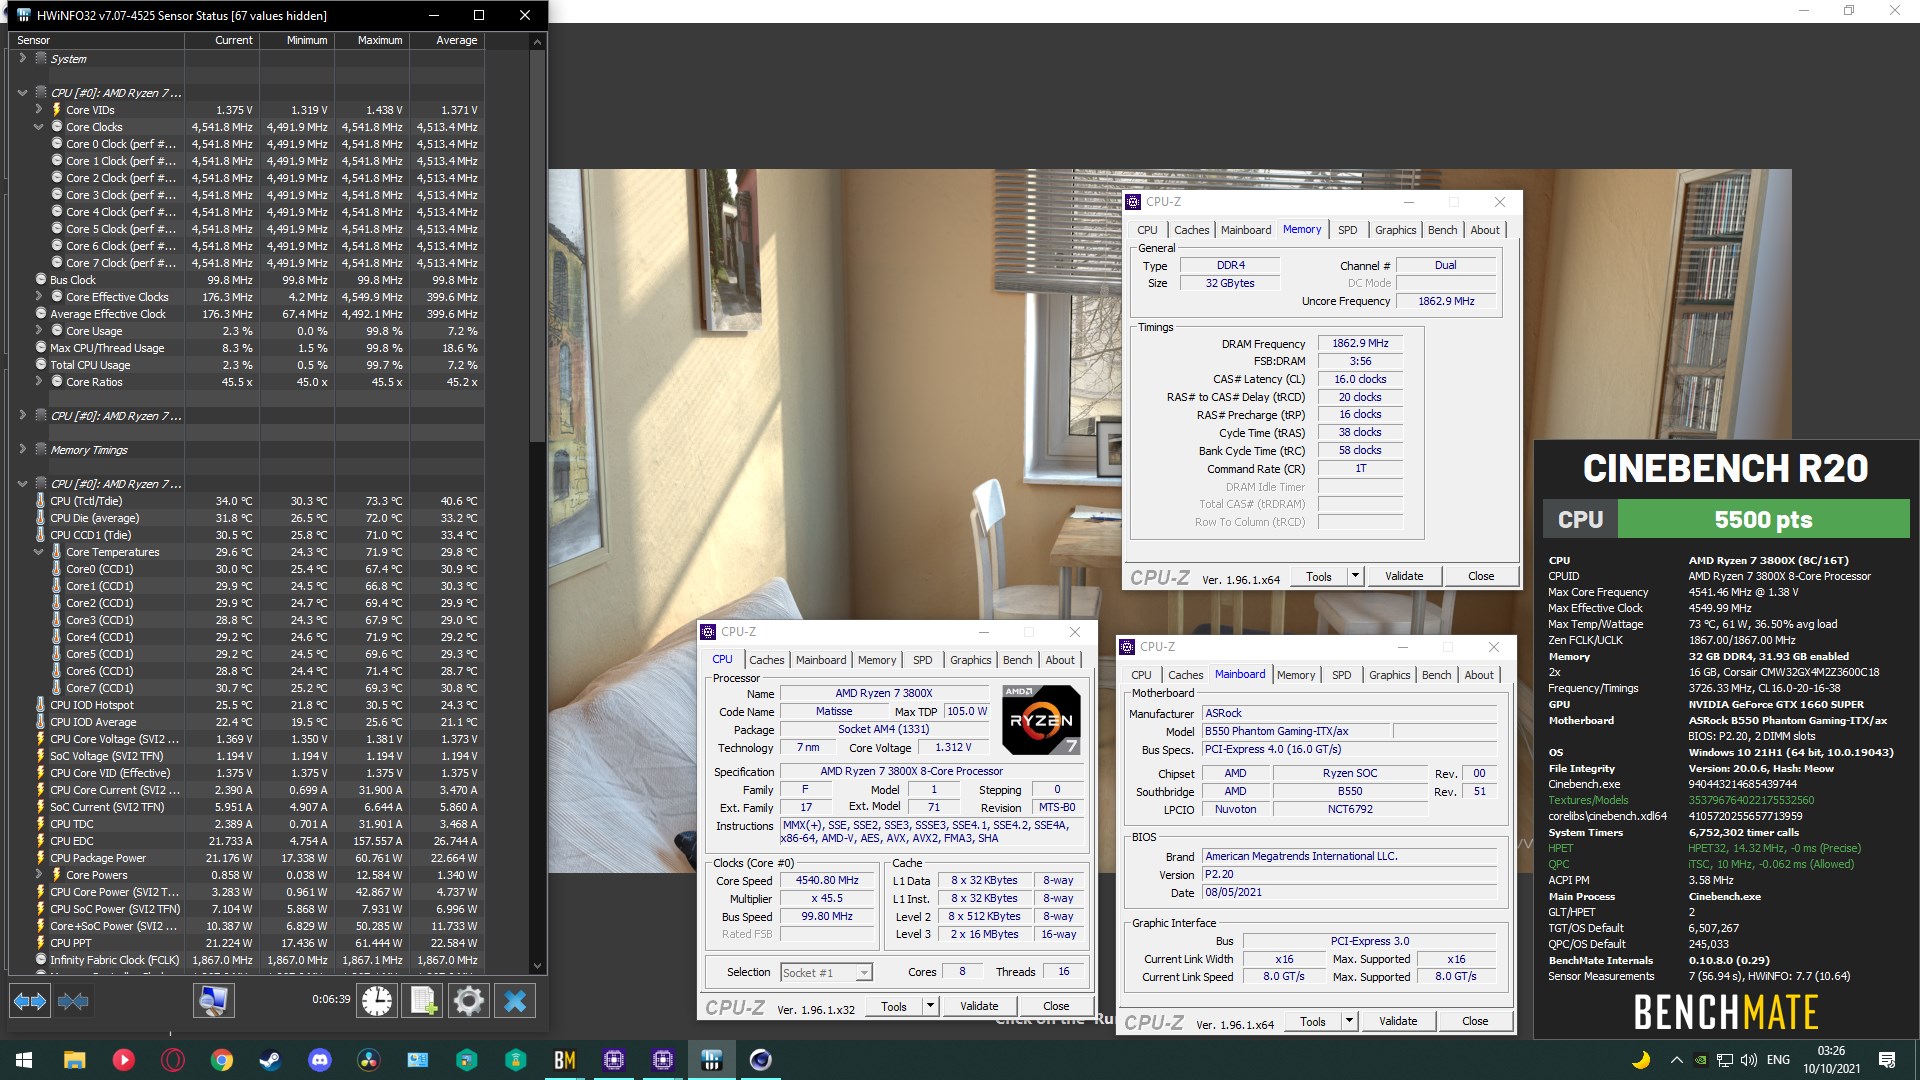Viewport: 1920px width, 1080px height.
Task: Select About tab in CPU-Z Memory window
Action: 1485,230
